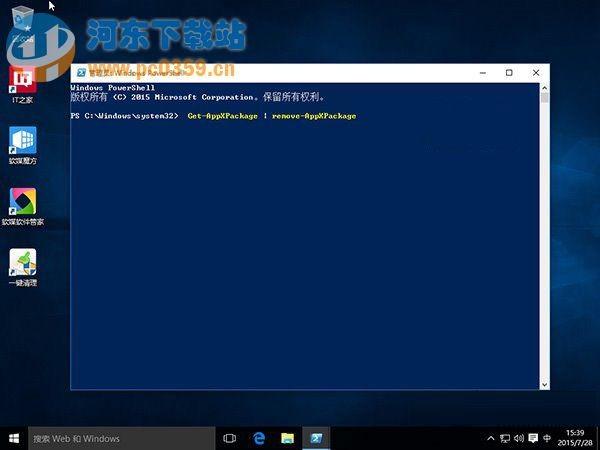Screen dimensions: 600x450
Task: Click the remove-AppXPackage command text
Action: pyautogui.click(x=314, y=116)
